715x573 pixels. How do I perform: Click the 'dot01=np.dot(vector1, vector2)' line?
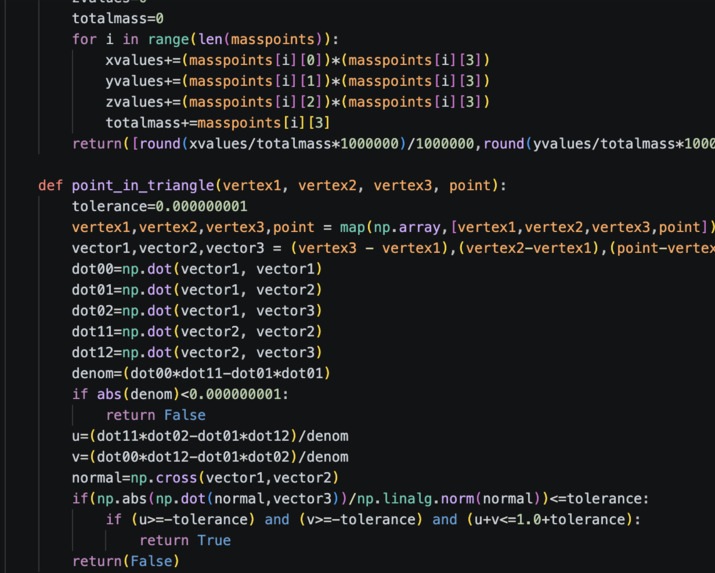tap(197, 290)
